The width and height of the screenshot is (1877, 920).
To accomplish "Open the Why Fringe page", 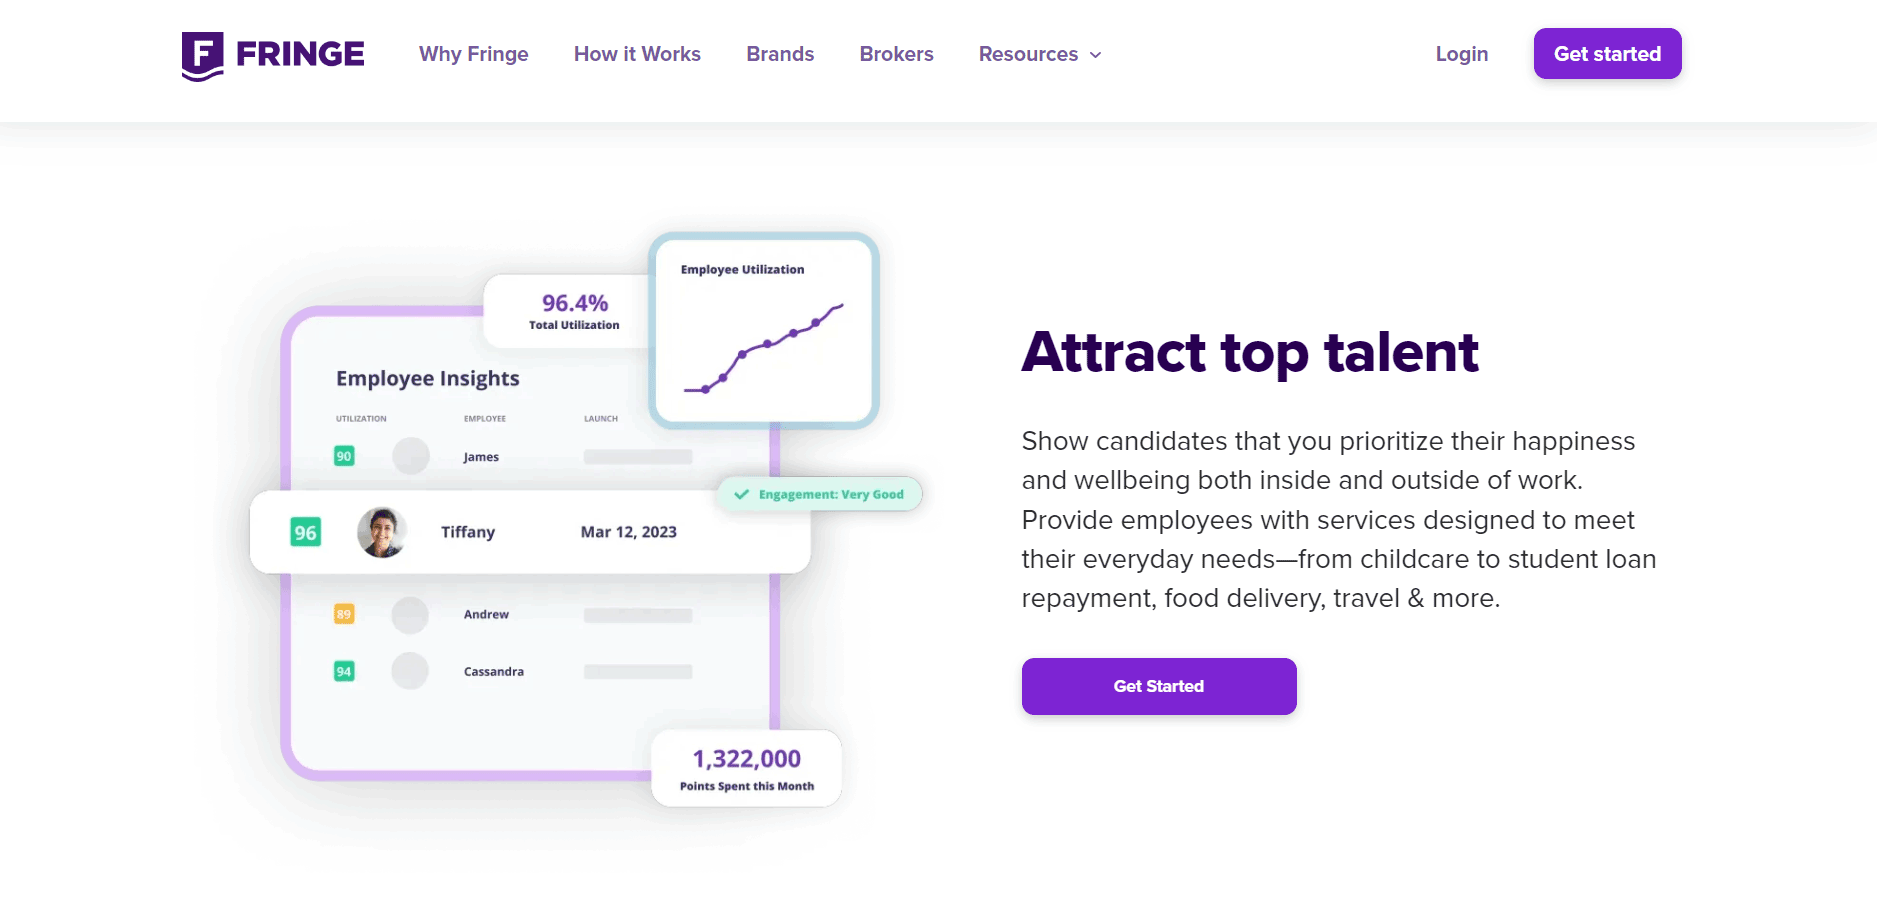I will tap(474, 54).
